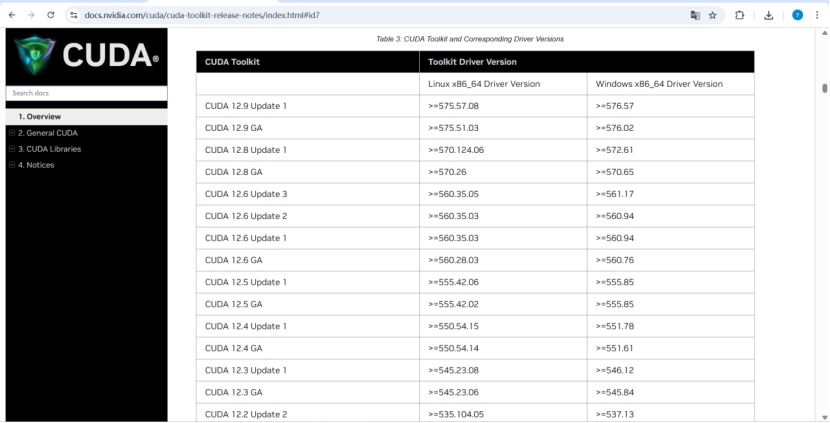Click Linux driver value >=550.54.15
Viewport: 830px width, 423px height.
click(453, 326)
